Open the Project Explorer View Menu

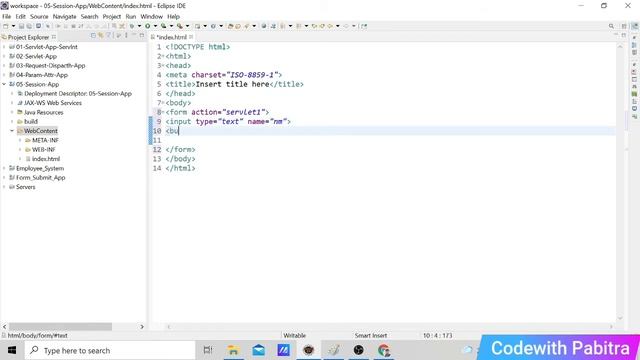126,36
